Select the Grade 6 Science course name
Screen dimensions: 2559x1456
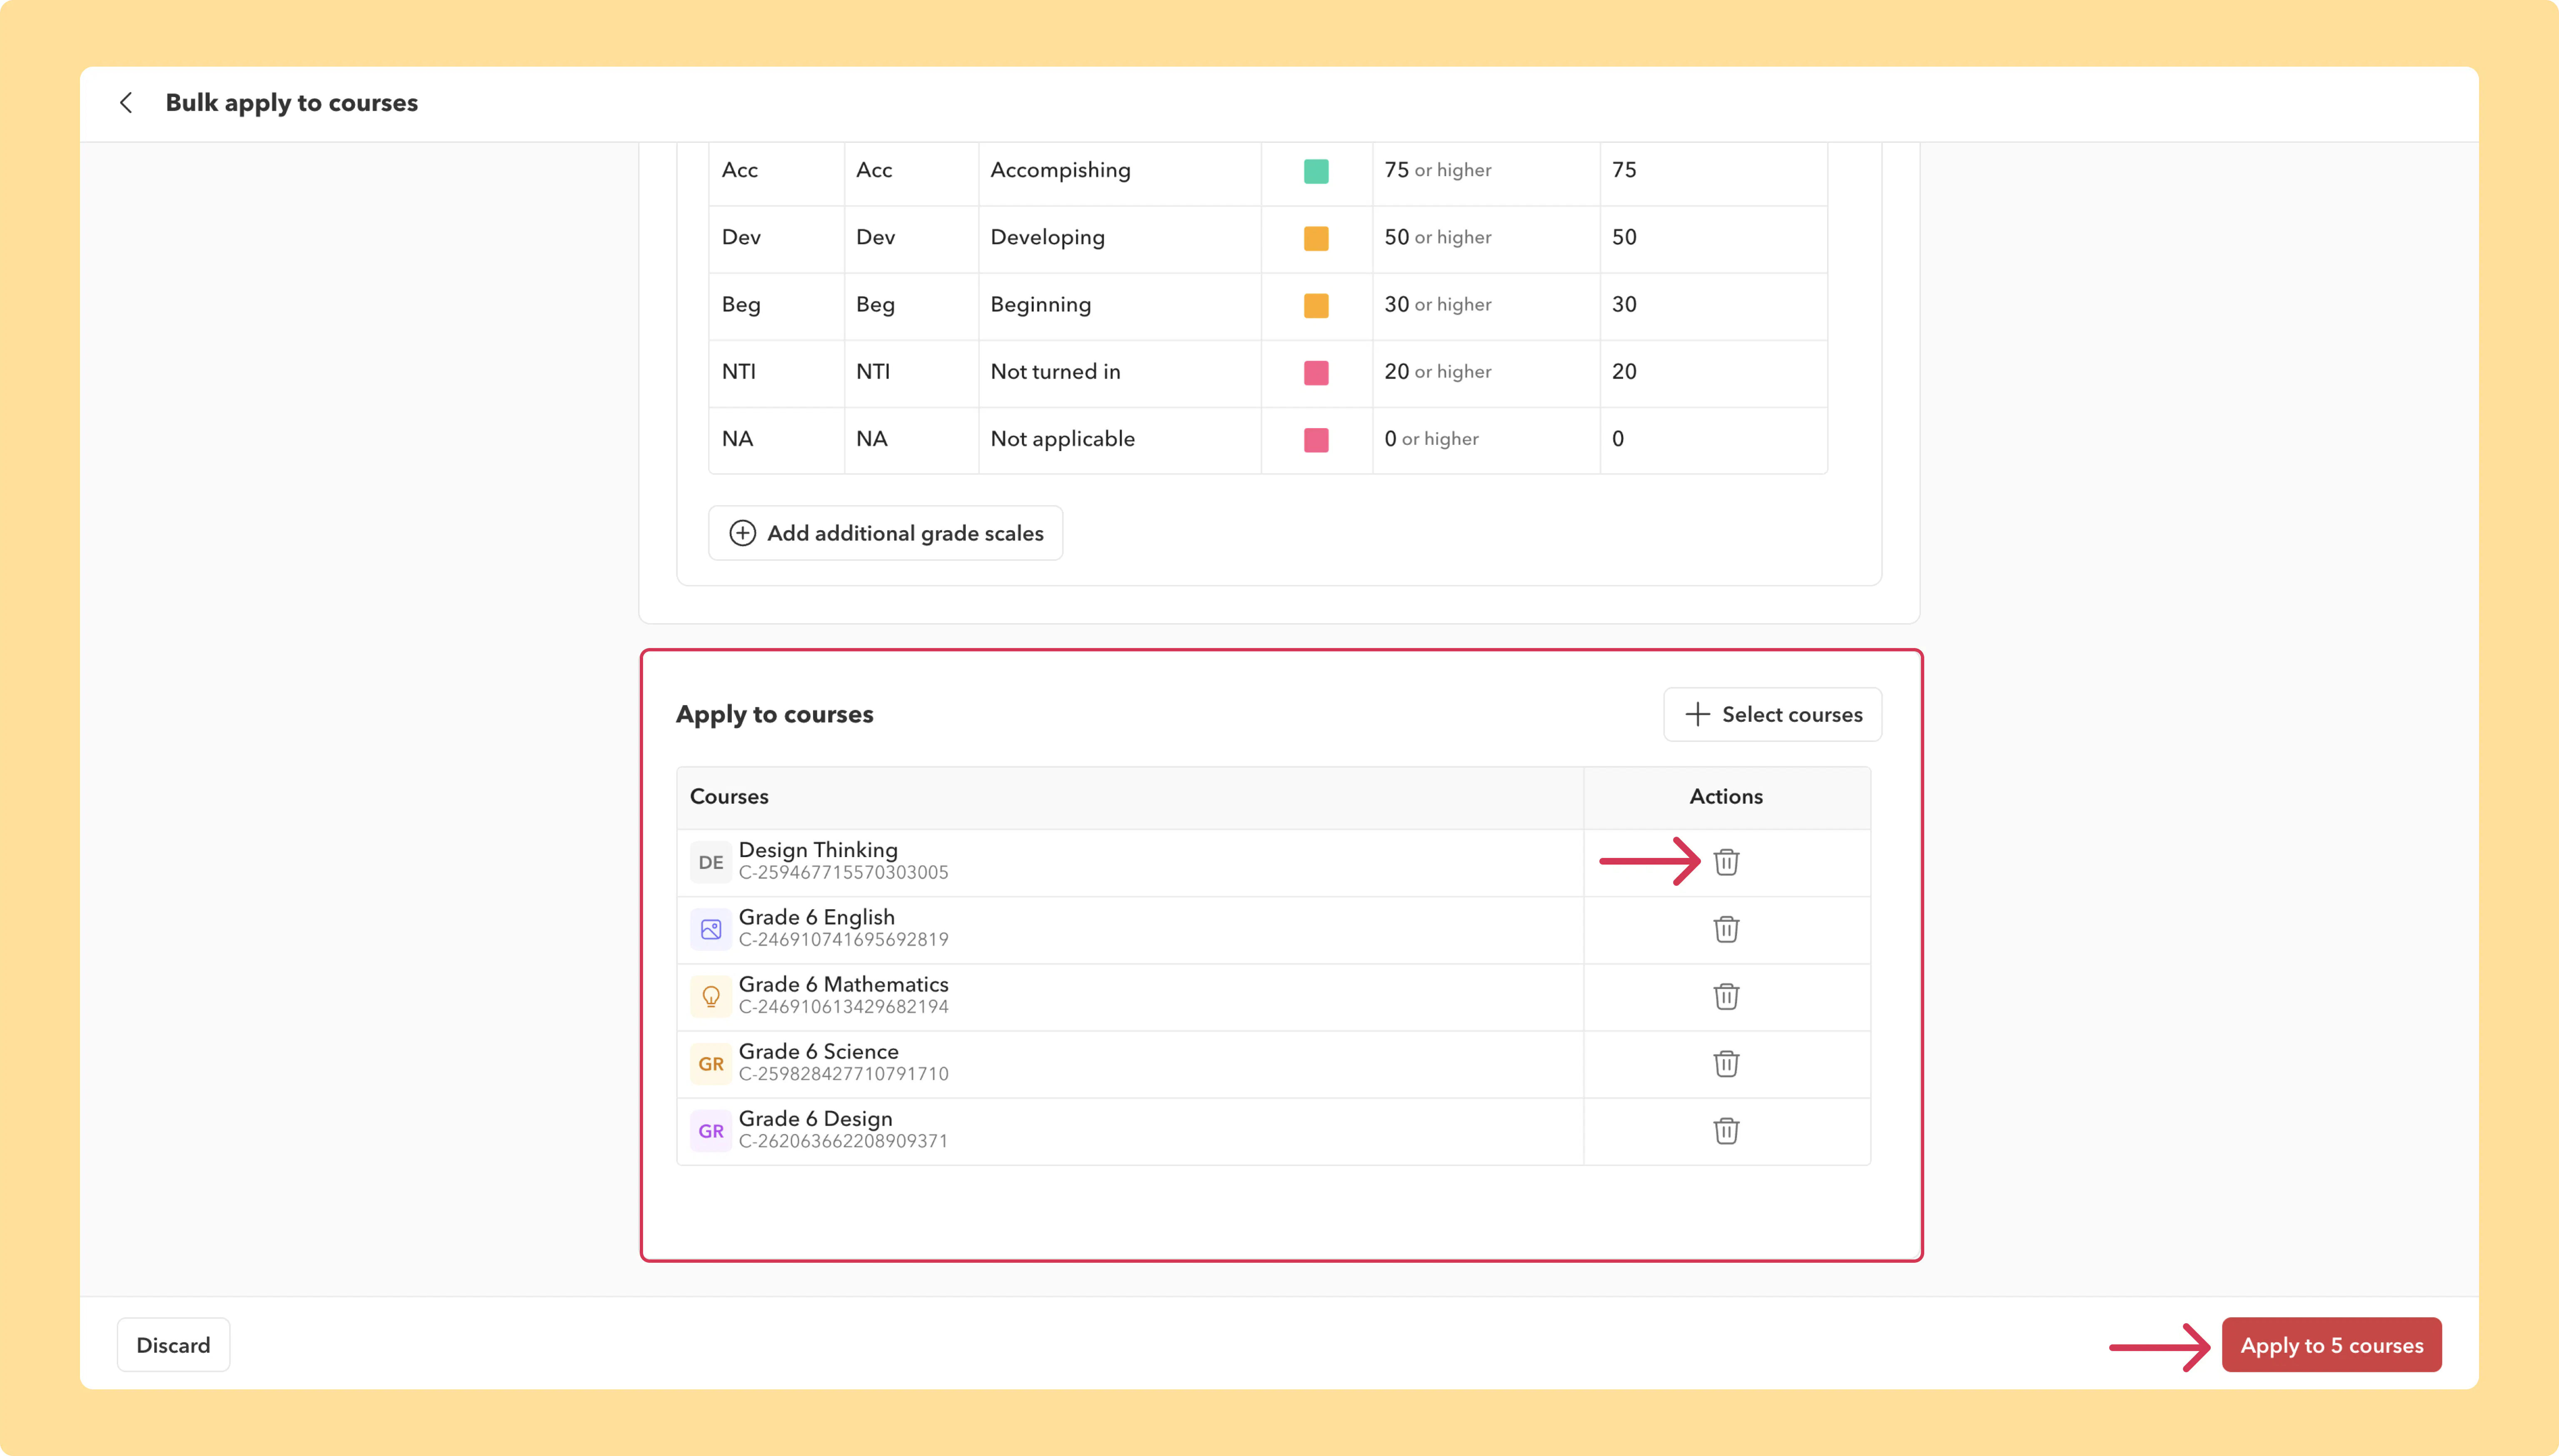tap(819, 1051)
